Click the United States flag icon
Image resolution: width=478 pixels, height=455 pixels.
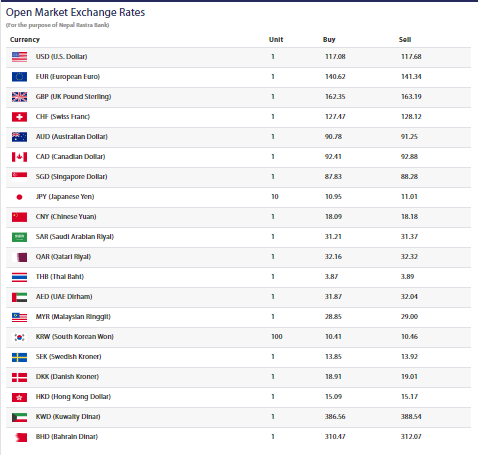19,57
